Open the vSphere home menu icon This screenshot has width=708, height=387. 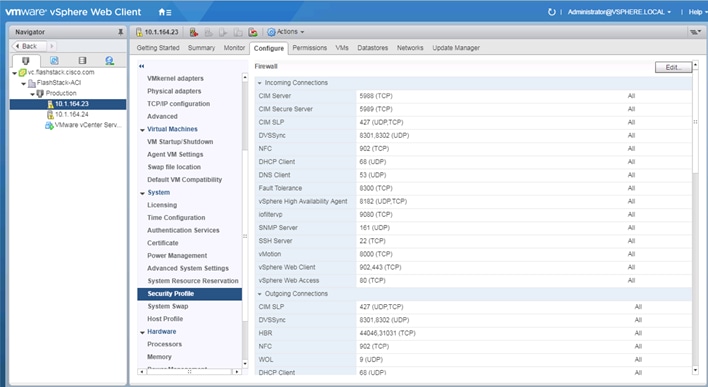click(165, 12)
